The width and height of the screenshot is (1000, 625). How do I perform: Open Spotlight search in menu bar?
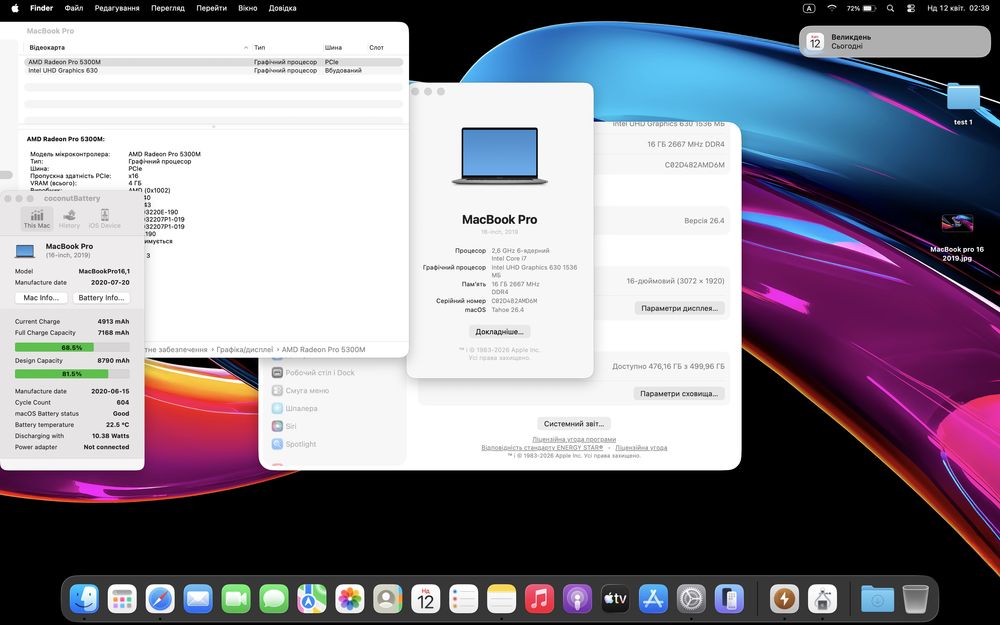click(890, 8)
